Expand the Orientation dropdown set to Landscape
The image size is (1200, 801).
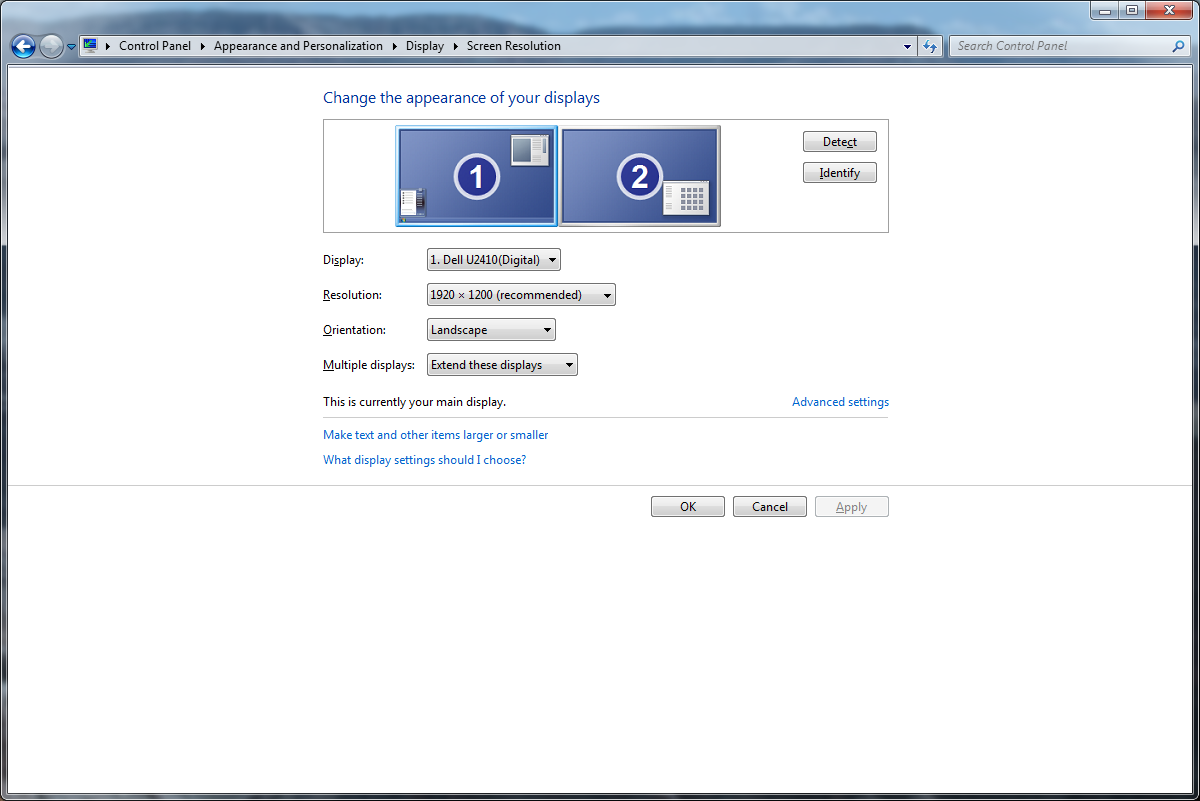click(491, 330)
